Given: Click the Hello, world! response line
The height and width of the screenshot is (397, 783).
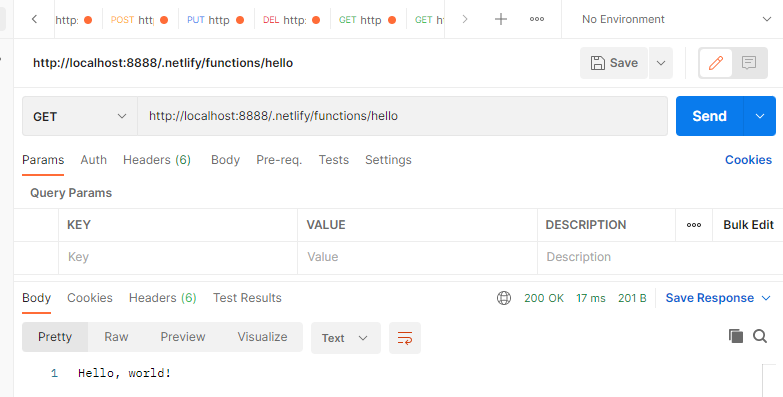Looking at the screenshot, I should click(x=124, y=373).
